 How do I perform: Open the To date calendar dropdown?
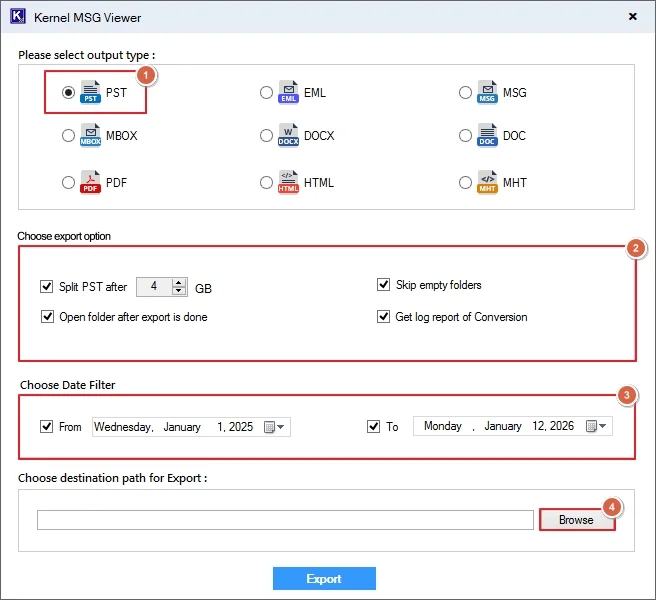coord(596,426)
